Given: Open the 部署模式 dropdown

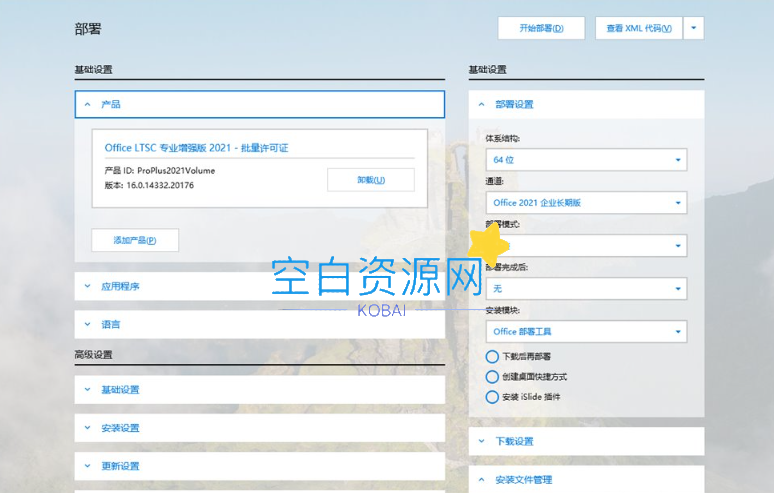Looking at the screenshot, I should 586,246.
